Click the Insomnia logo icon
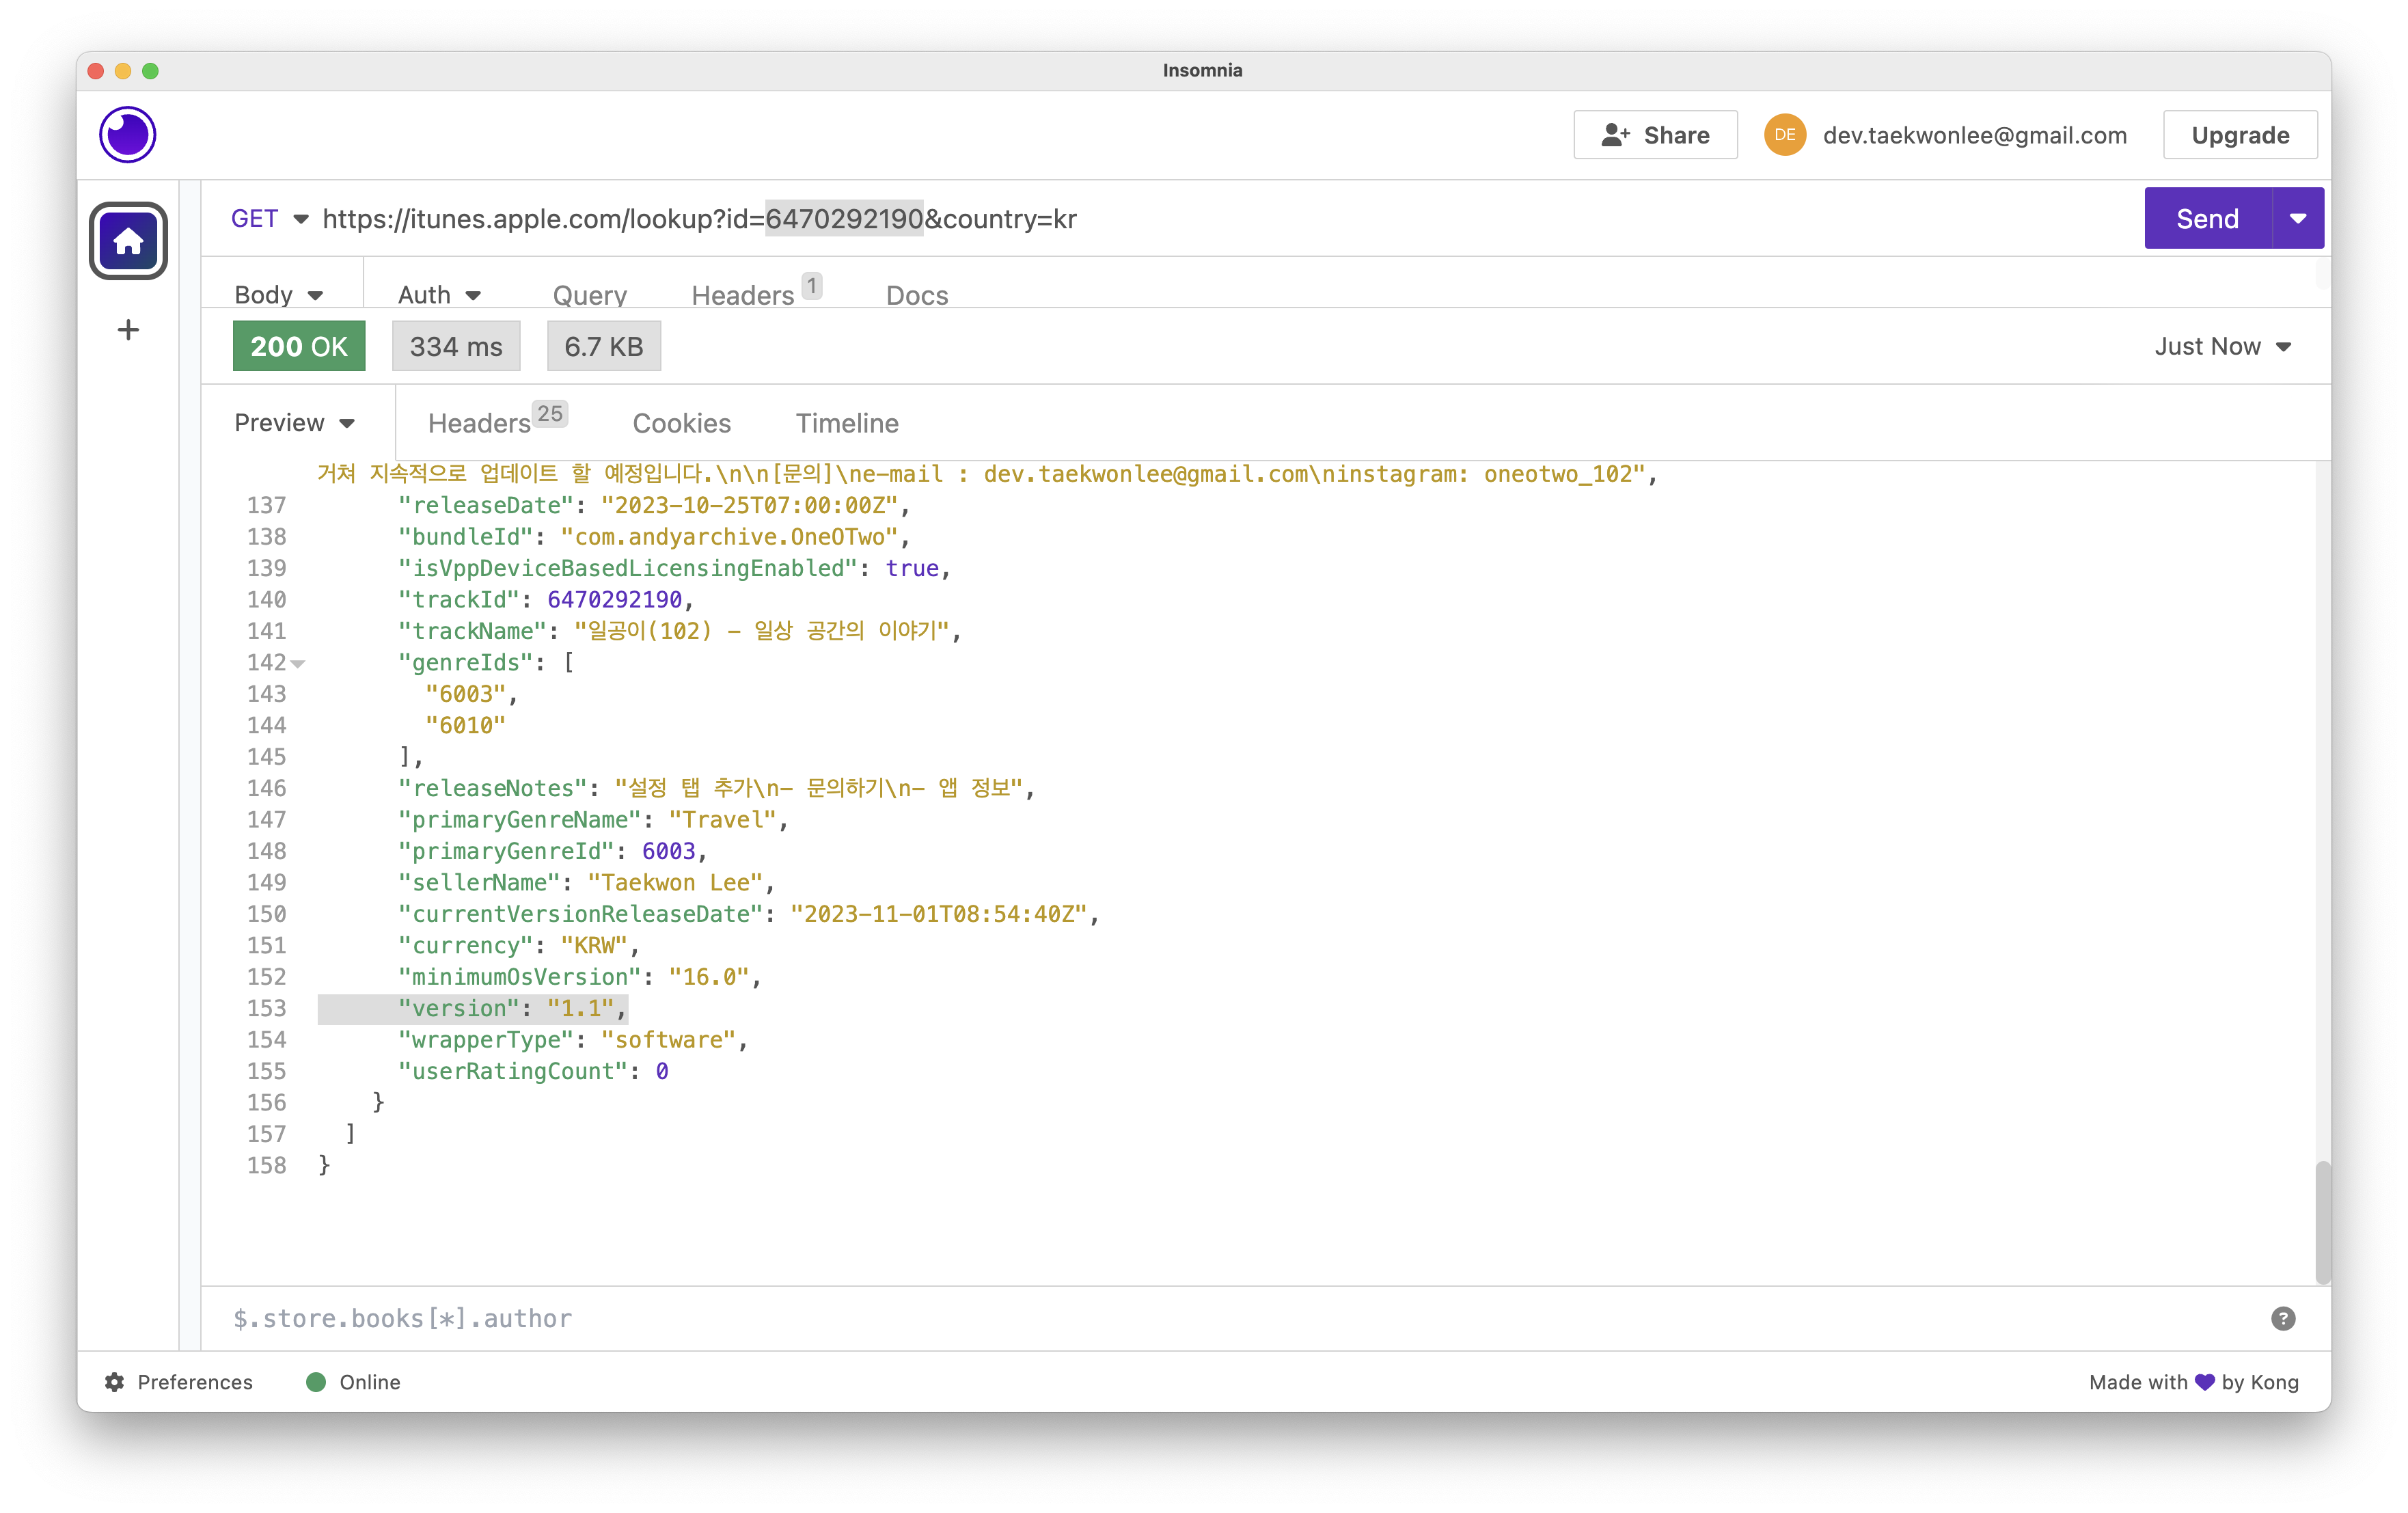The width and height of the screenshot is (2408, 1513). pyautogui.click(x=127, y=135)
